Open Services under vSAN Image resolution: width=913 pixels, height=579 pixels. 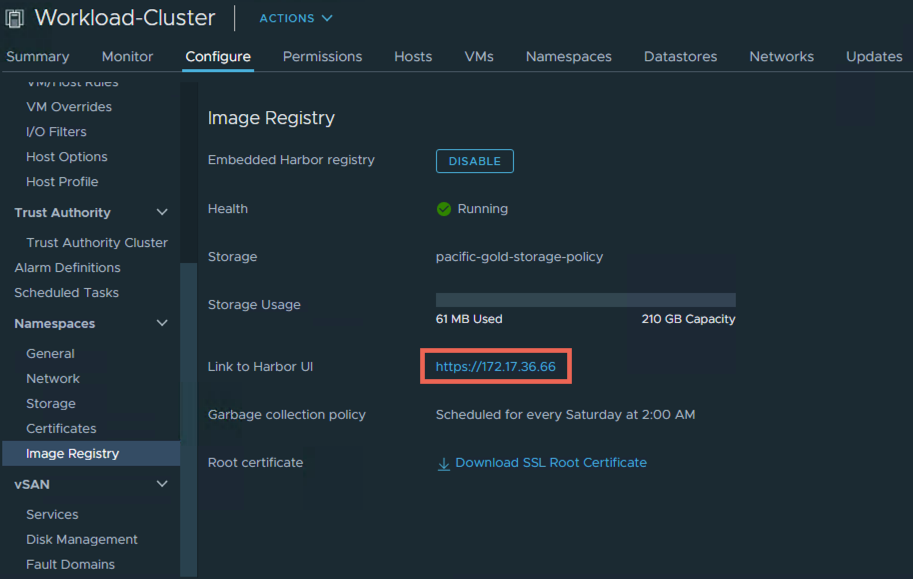(x=54, y=514)
